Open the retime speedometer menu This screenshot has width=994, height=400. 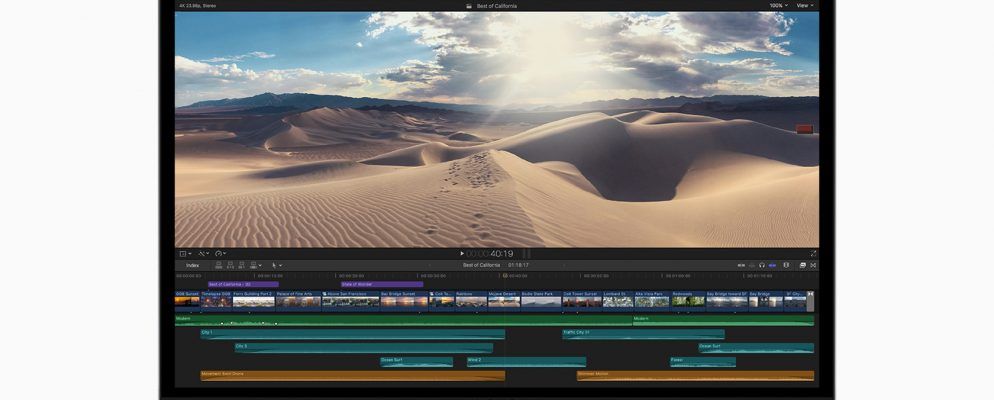click(221, 254)
